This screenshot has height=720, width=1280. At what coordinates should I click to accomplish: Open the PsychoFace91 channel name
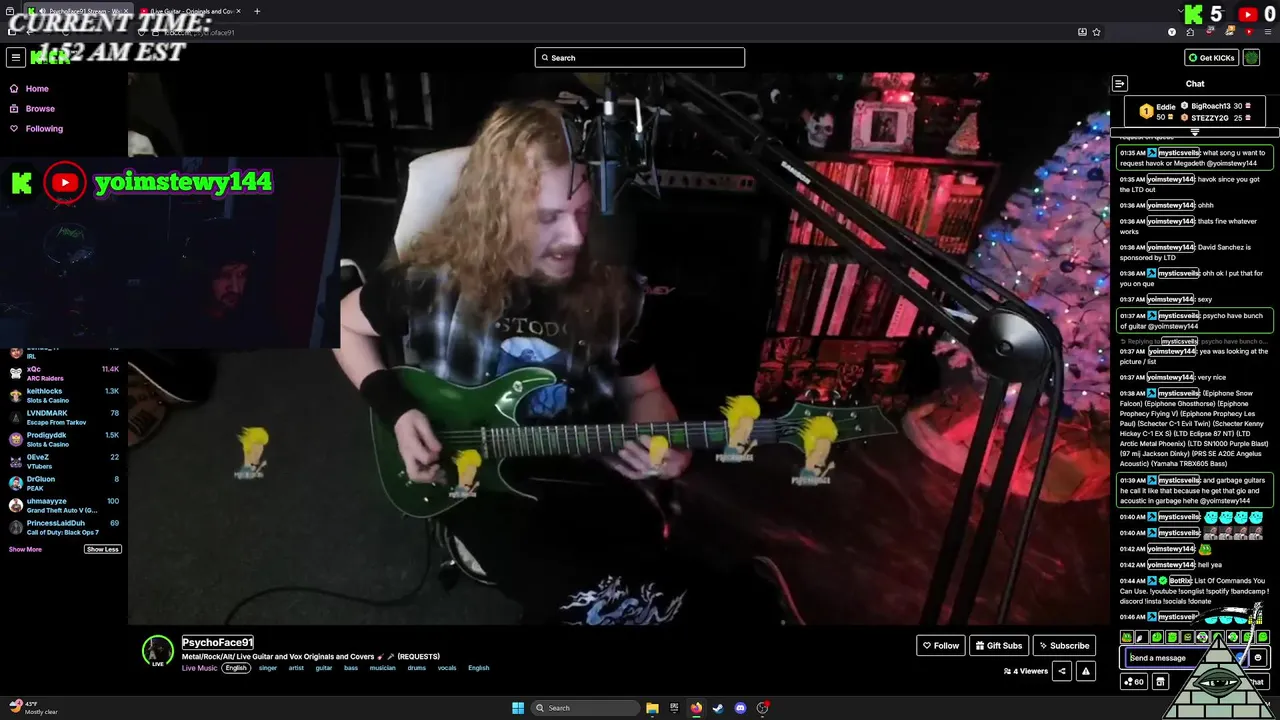tap(217, 642)
